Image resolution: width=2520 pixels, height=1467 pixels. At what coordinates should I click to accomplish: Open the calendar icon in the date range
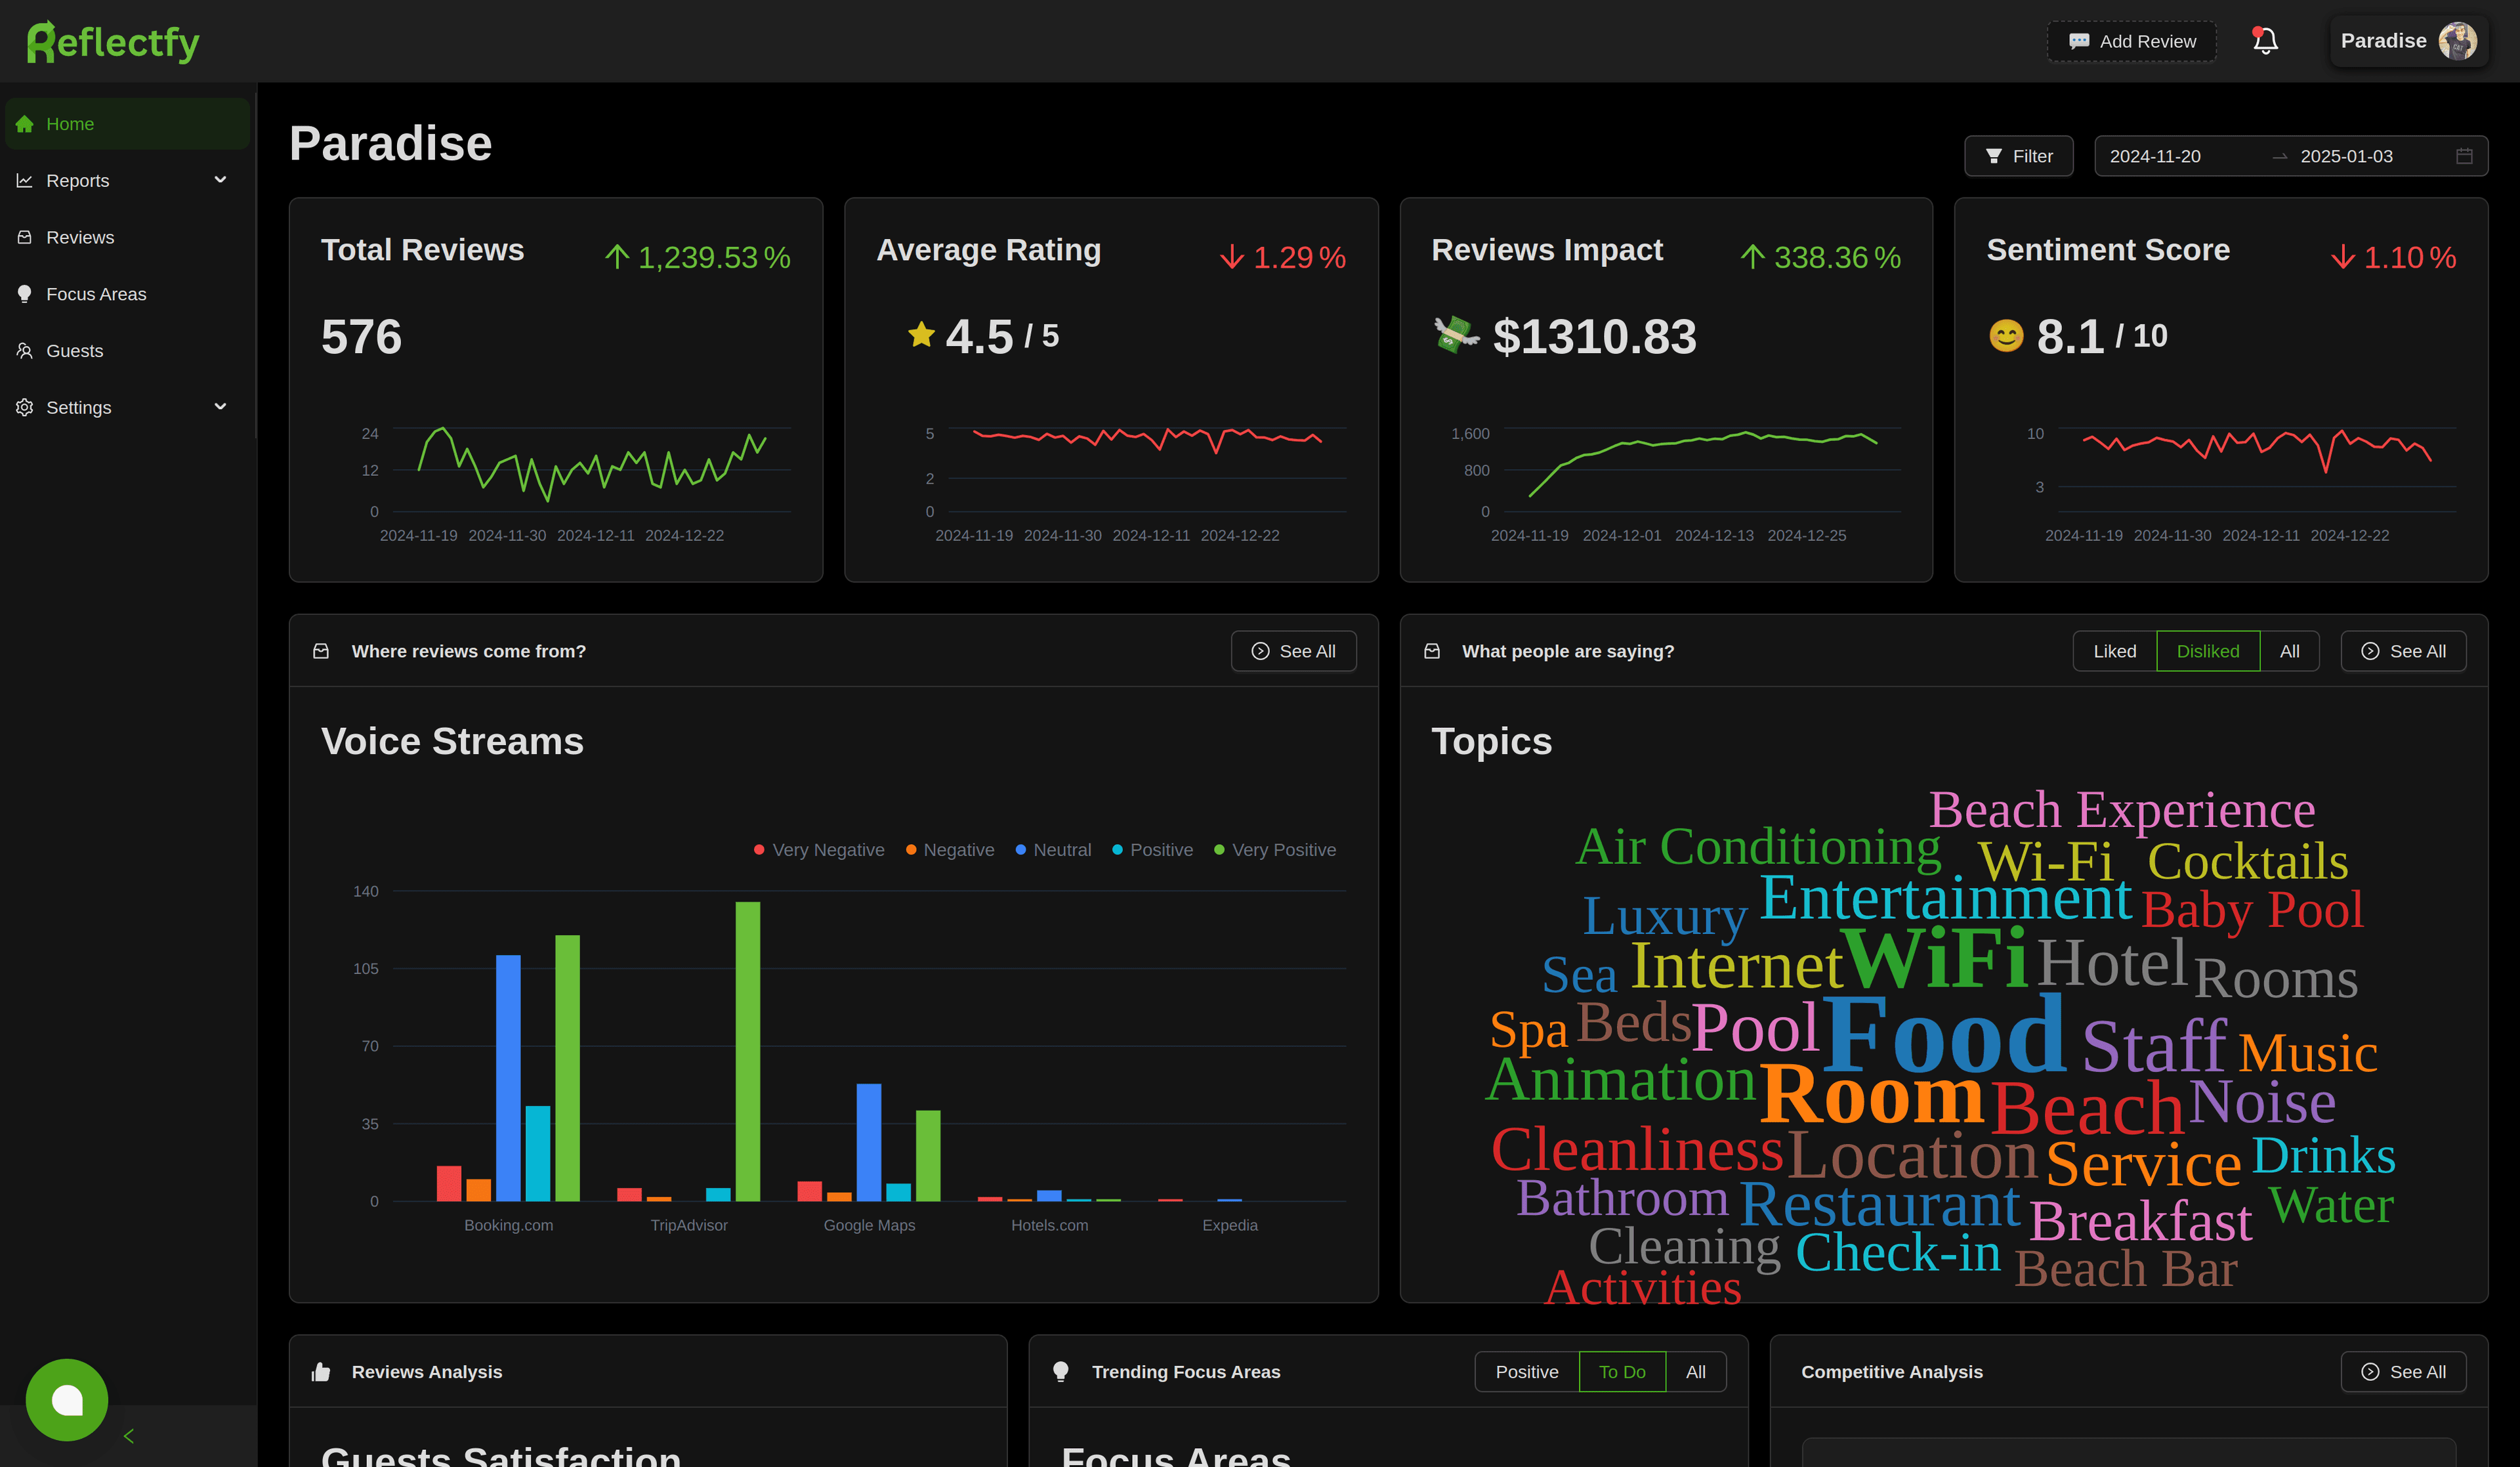click(2464, 156)
